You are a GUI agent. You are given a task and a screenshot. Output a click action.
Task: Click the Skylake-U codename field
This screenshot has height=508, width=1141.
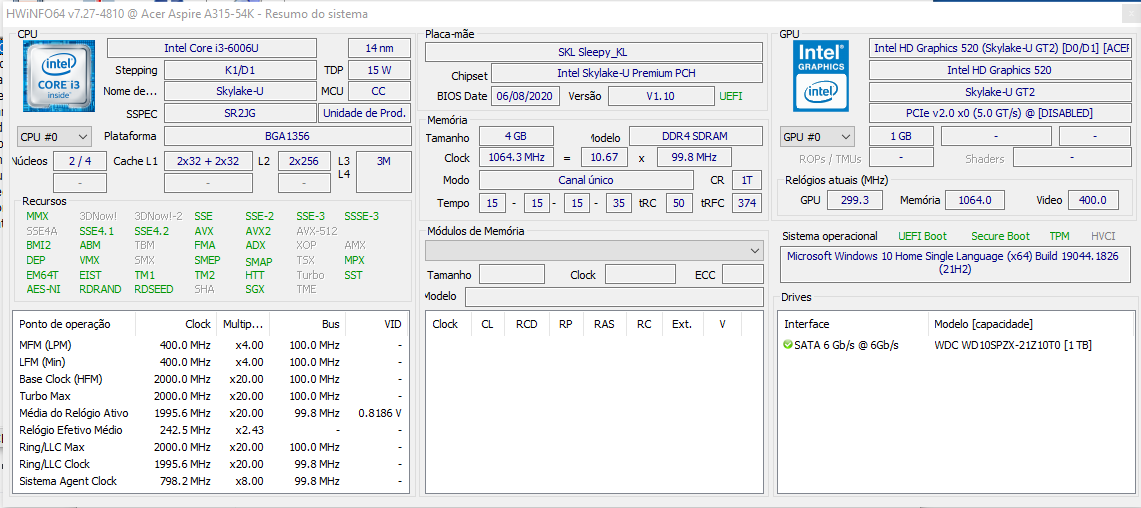tap(240, 92)
